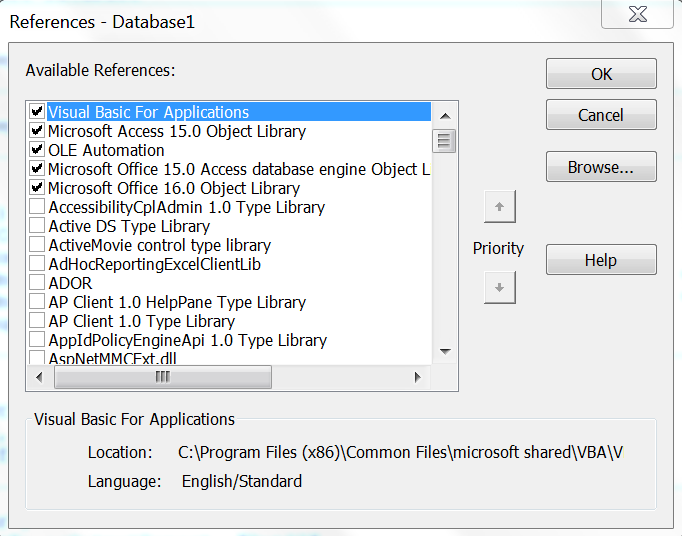Select ActiveMovie control type library text
Viewport: 682px width, 536px height.
click(x=160, y=245)
